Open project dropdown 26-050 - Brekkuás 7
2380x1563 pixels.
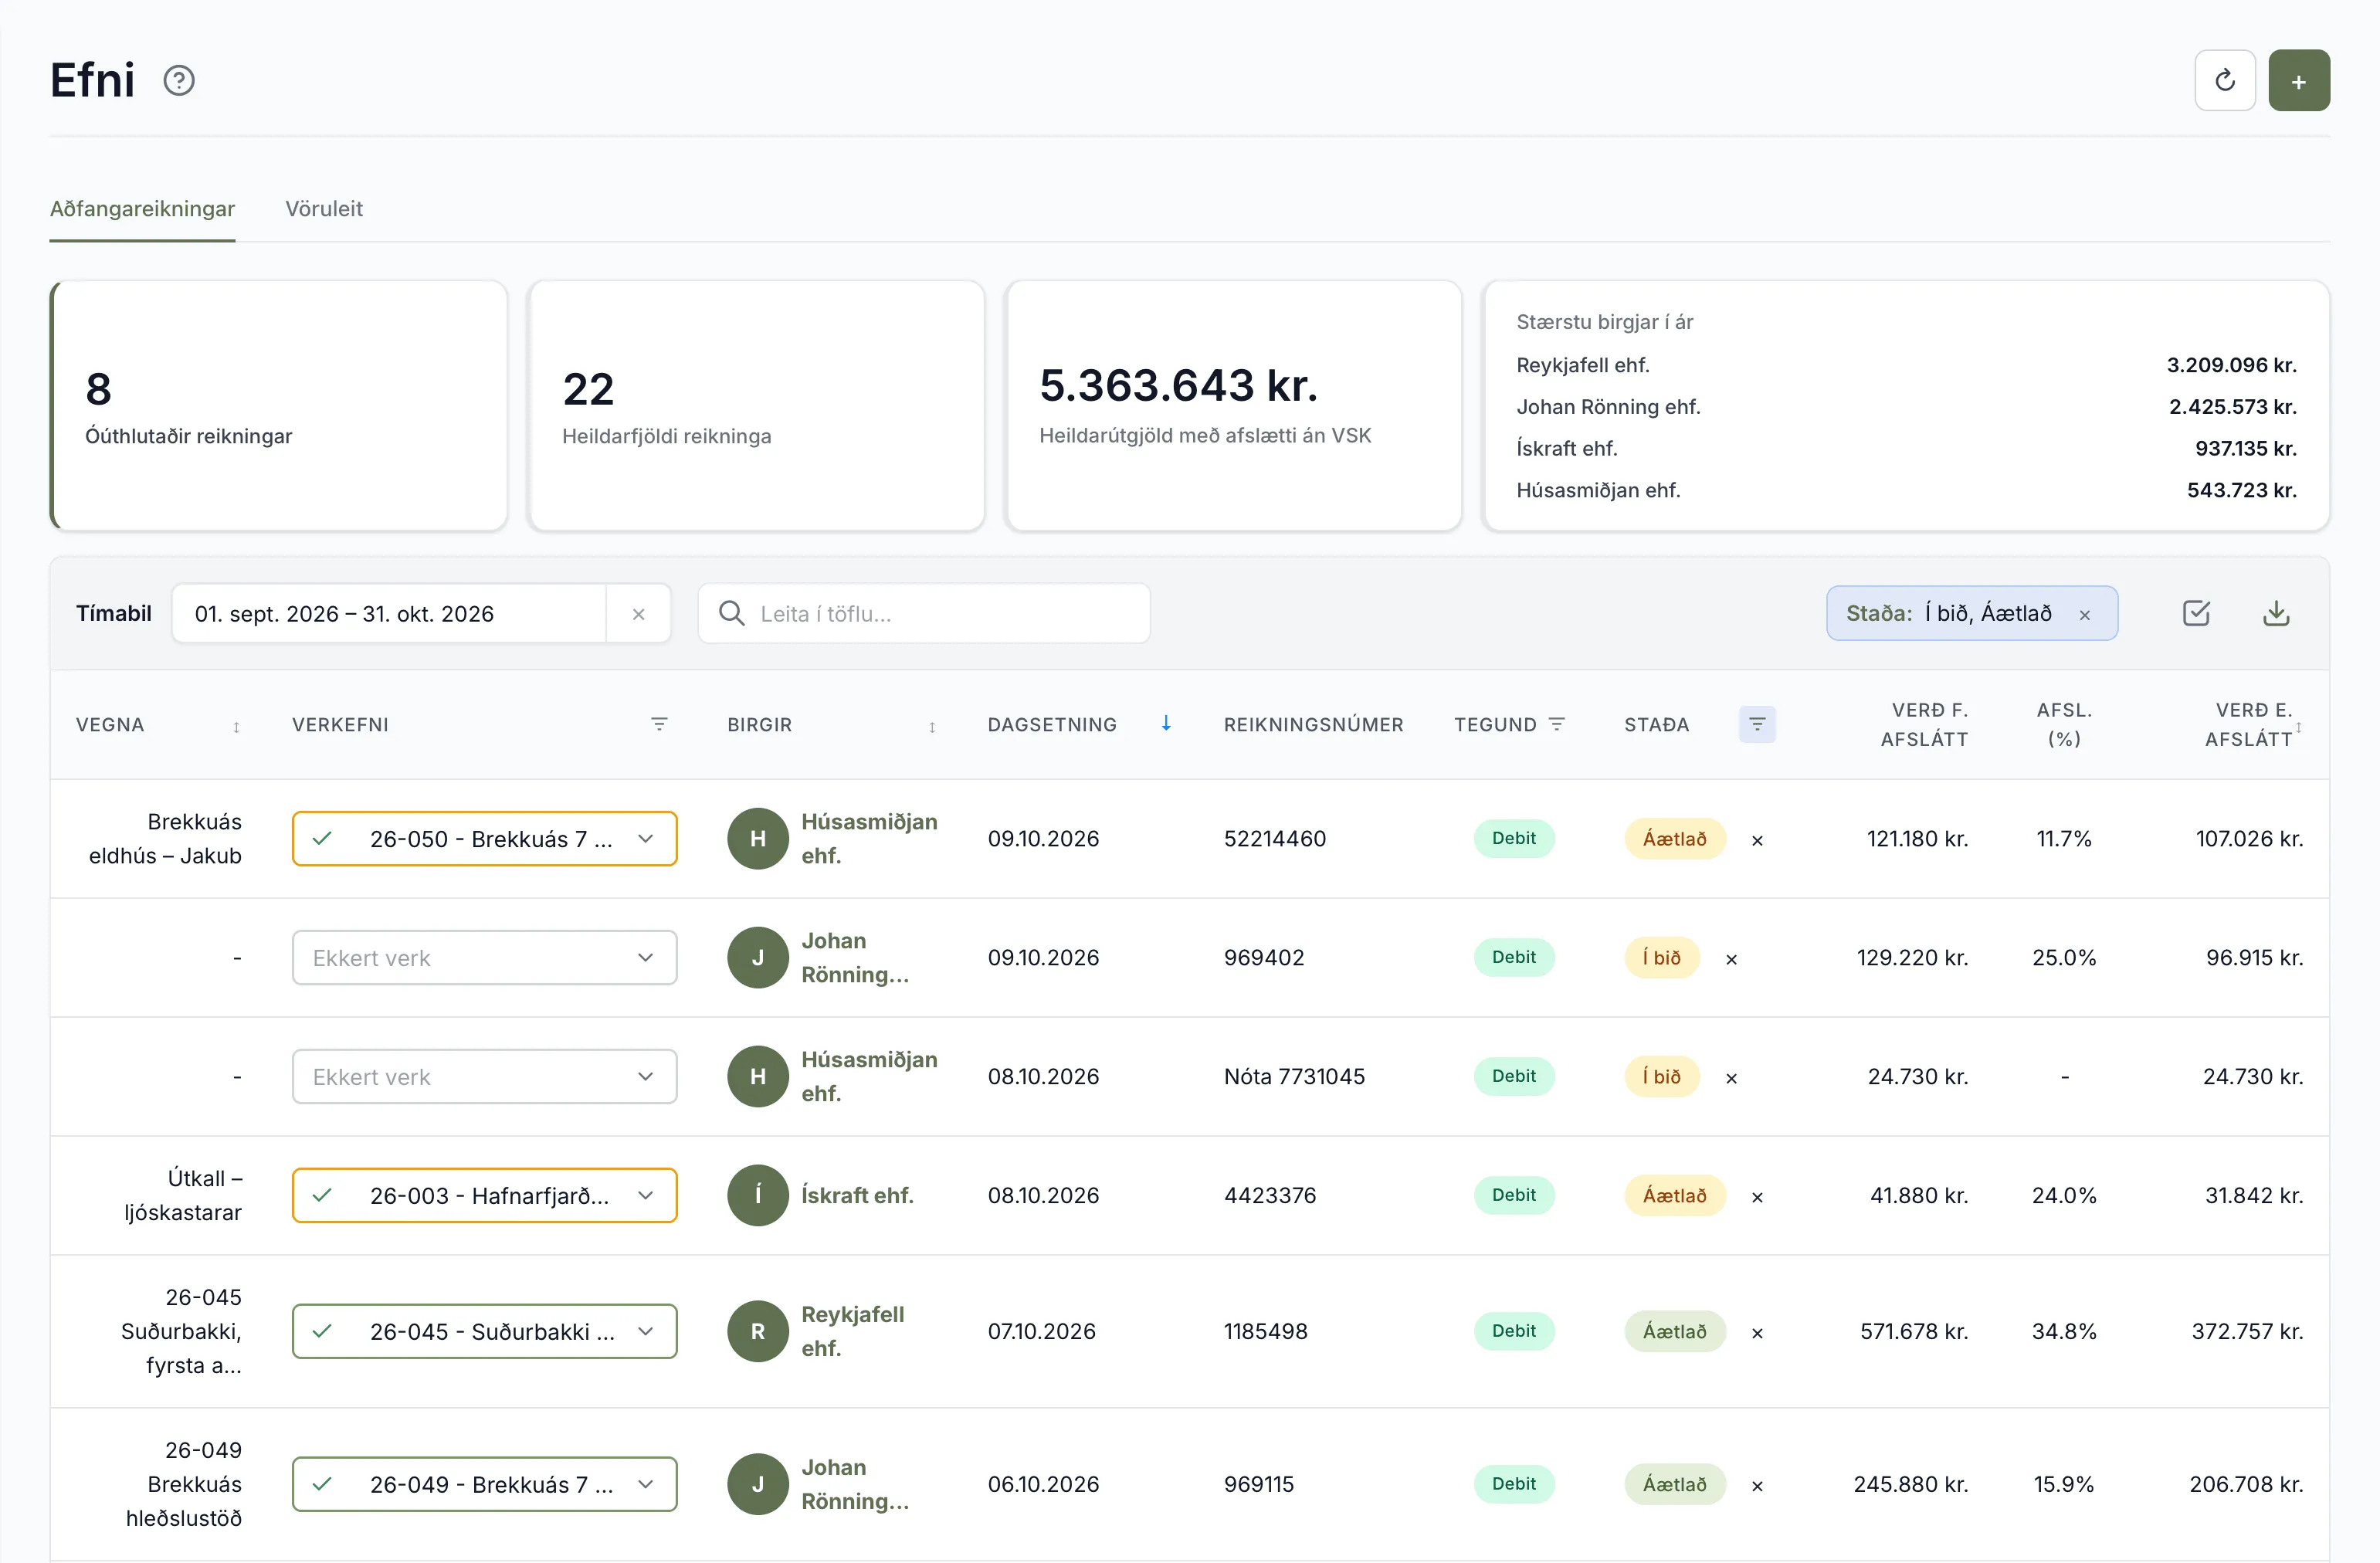(x=484, y=839)
